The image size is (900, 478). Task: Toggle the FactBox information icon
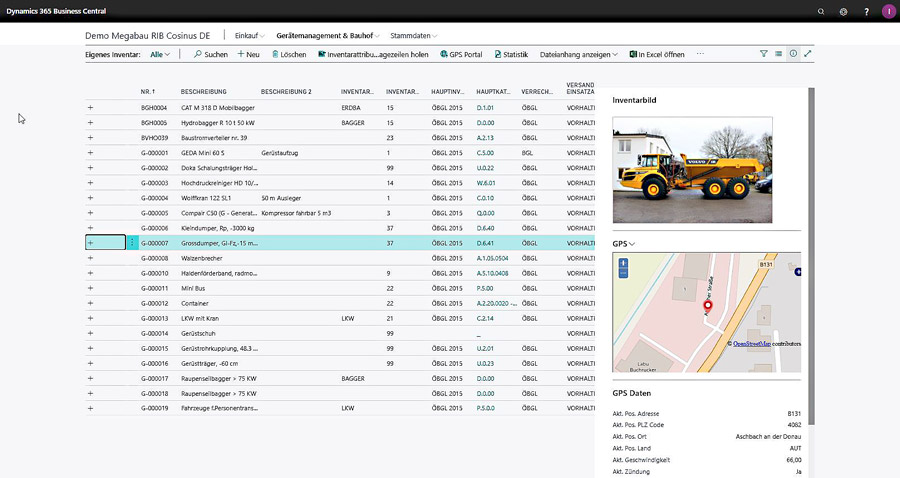click(x=793, y=54)
